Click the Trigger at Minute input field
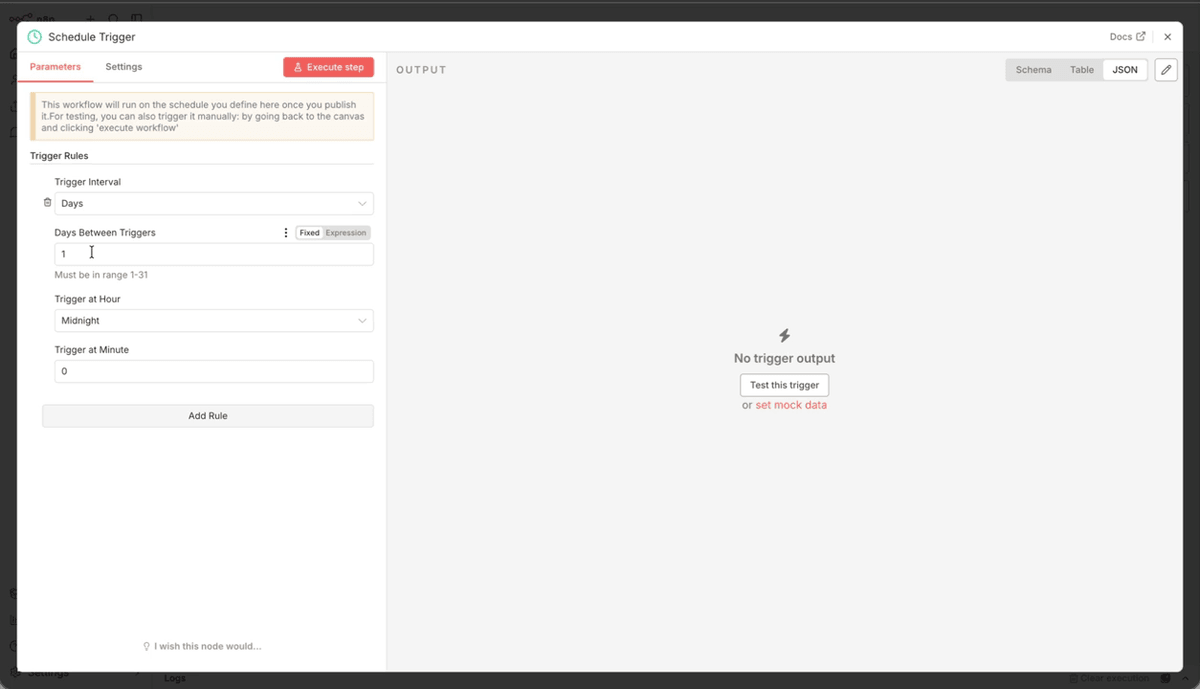This screenshot has height=689, width=1200. (213, 370)
